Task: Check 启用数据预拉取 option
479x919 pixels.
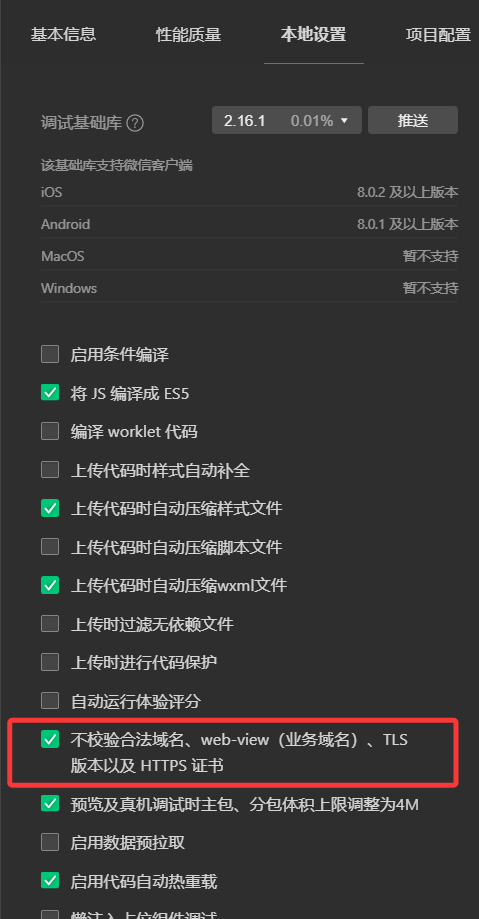Action: [50, 843]
